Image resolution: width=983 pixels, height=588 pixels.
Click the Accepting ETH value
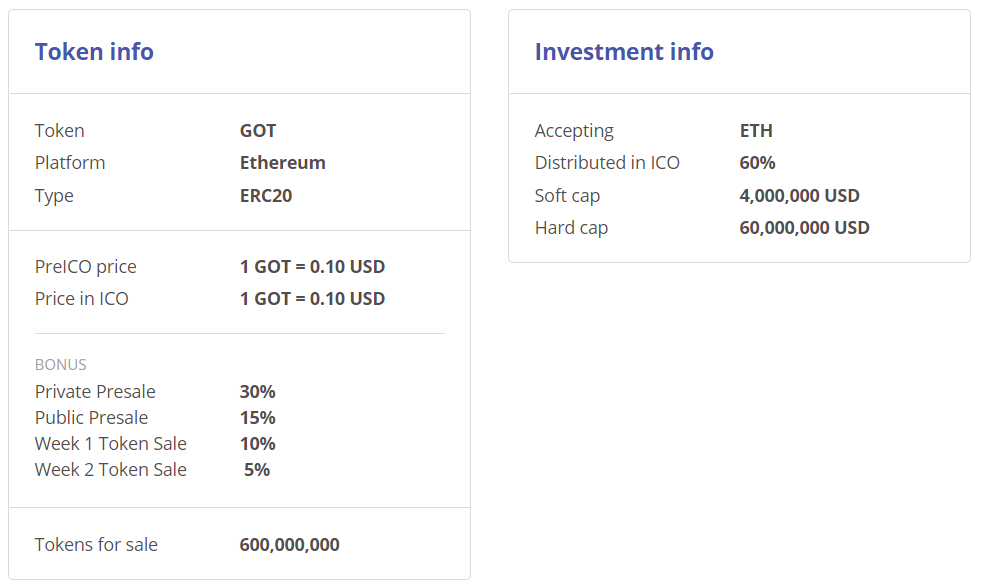756,131
